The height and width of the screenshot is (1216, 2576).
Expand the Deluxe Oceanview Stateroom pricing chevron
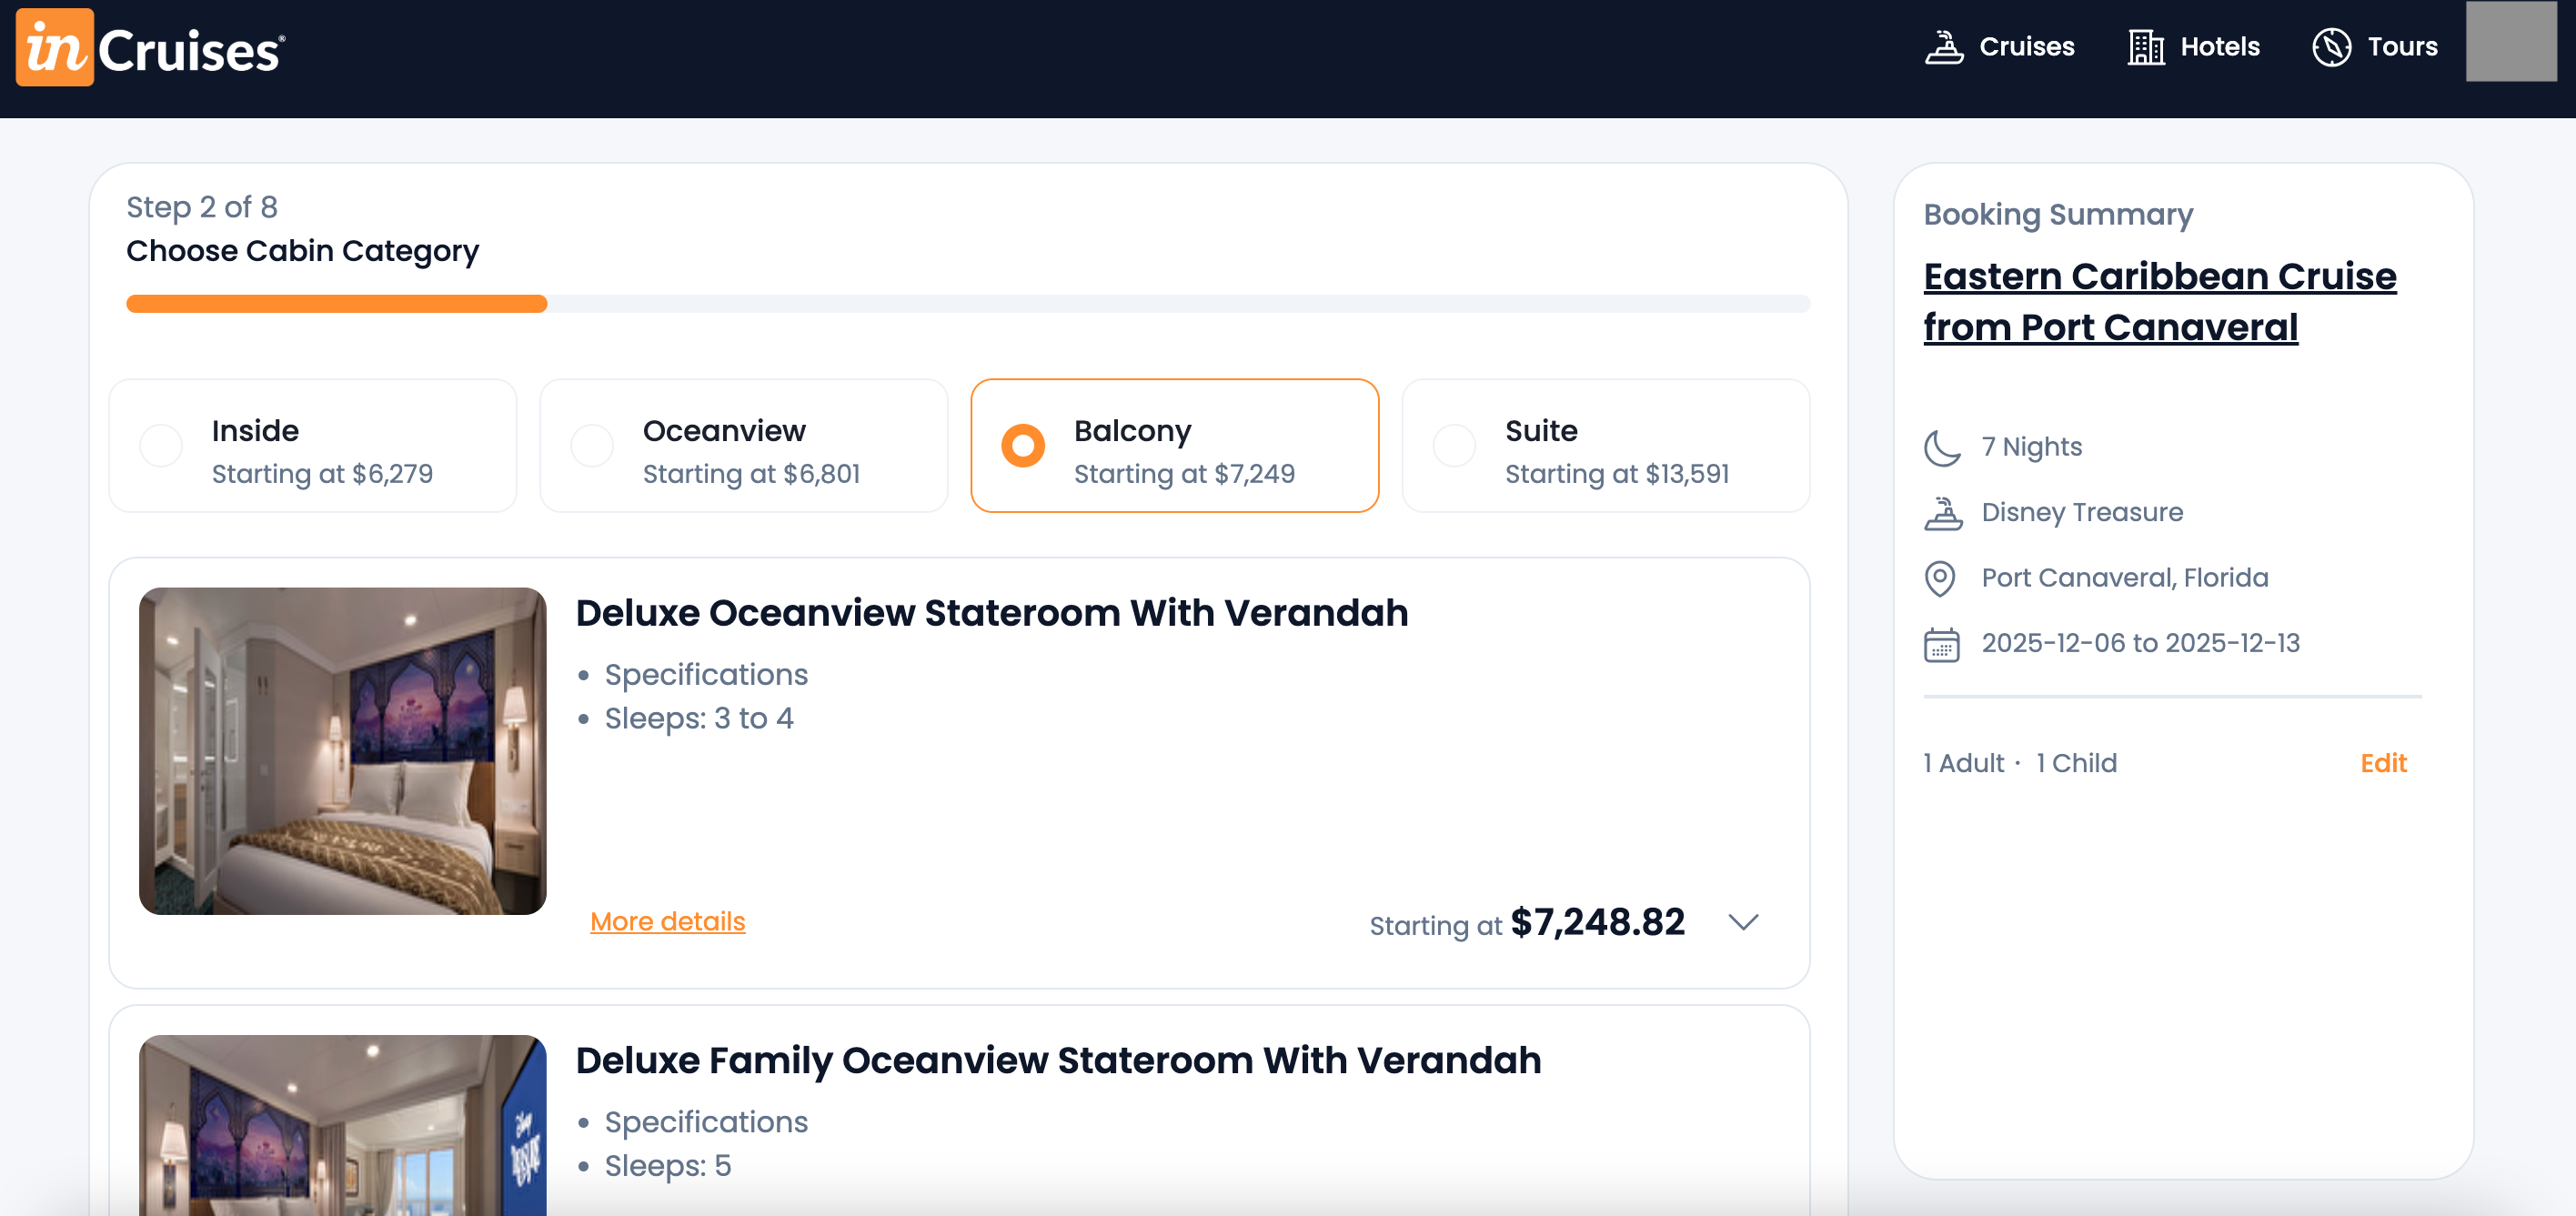pos(1743,922)
